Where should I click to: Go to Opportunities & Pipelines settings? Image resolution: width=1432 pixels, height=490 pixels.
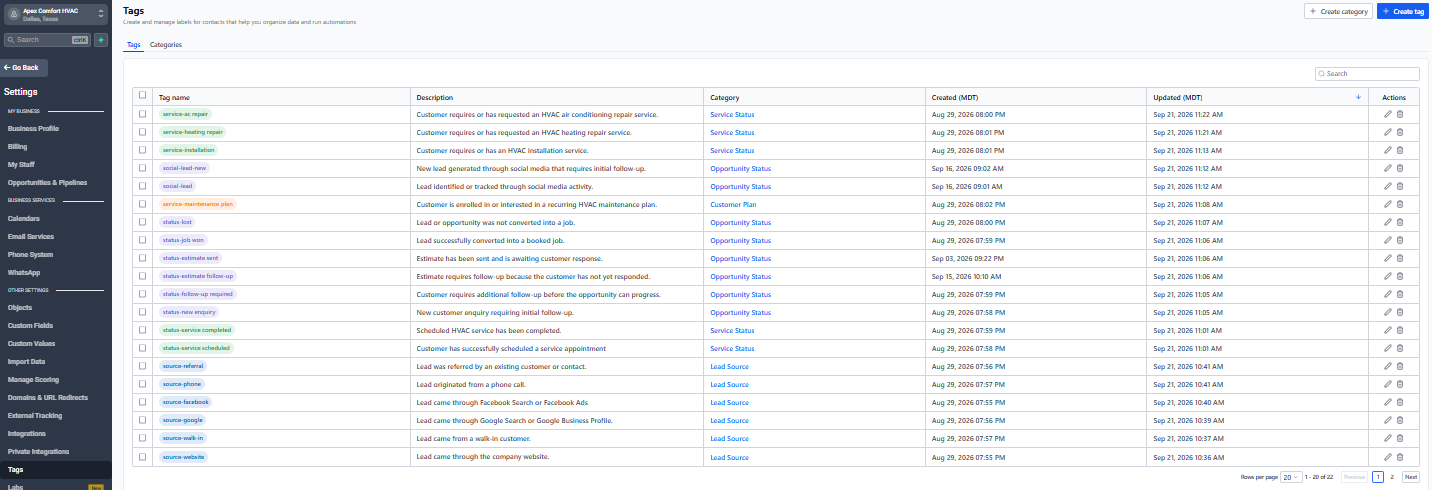click(x=48, y=183)
